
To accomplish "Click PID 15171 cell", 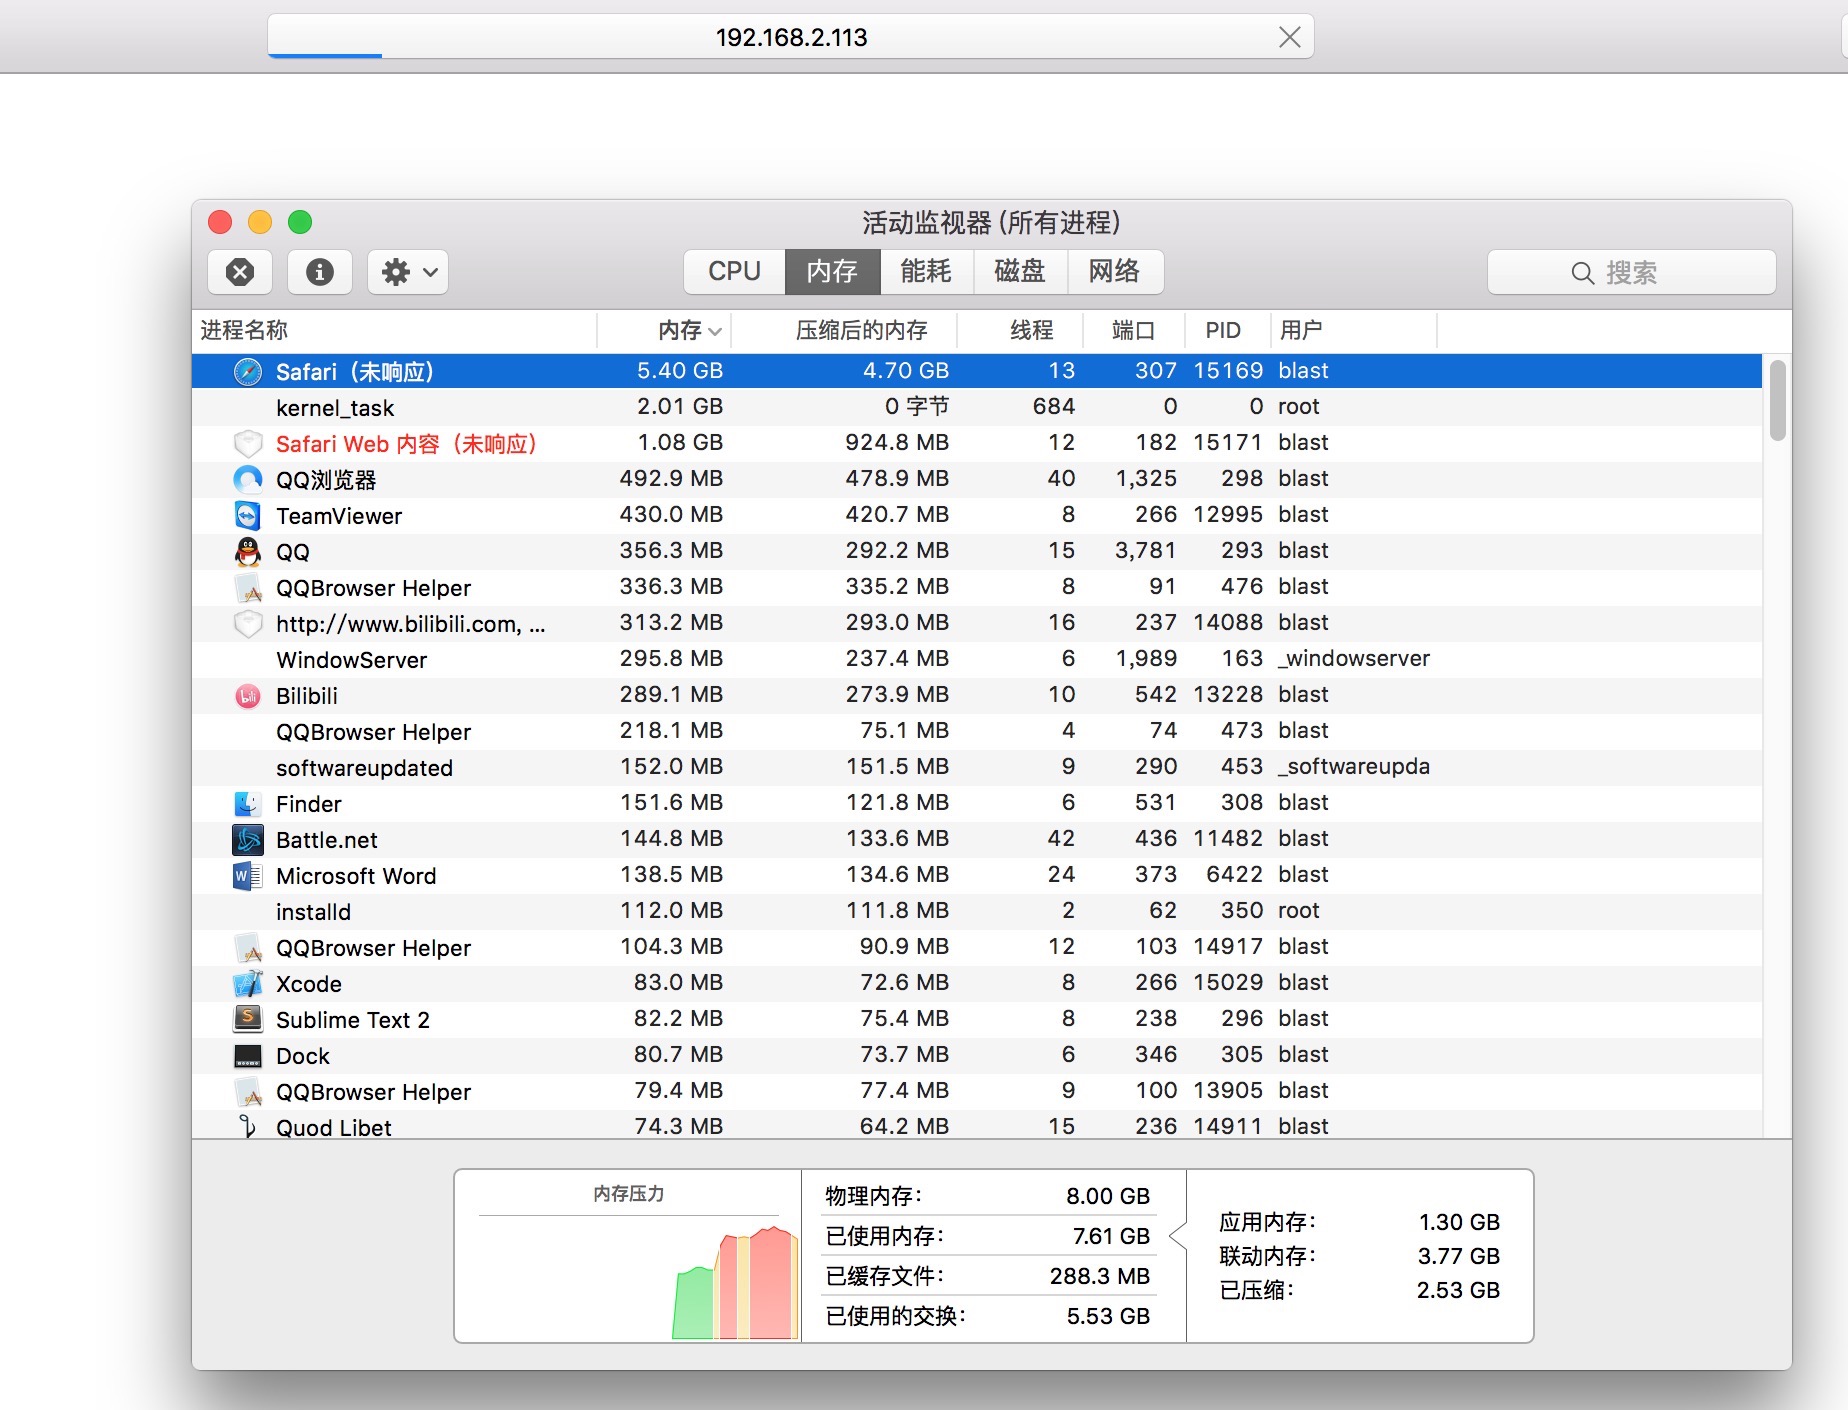I will [x=1228, y=443].
